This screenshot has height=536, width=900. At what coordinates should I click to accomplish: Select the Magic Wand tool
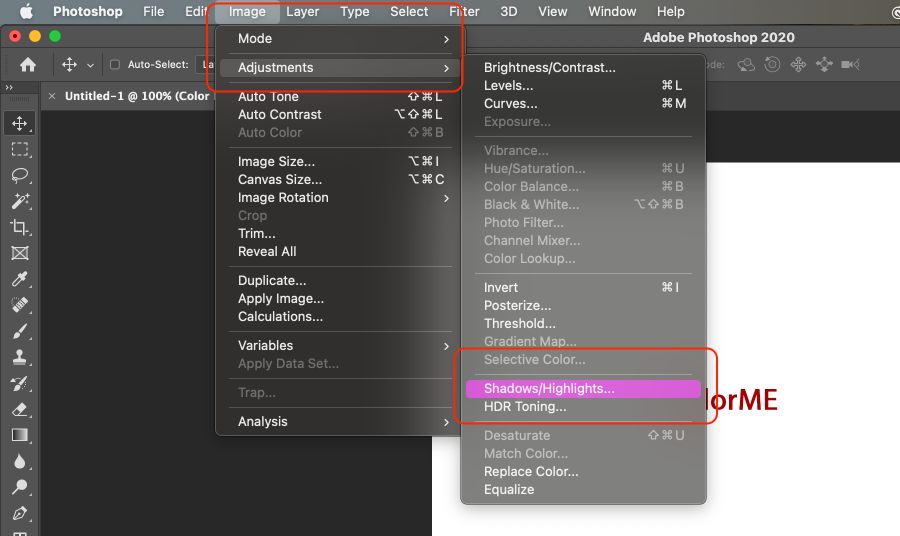[x=20, y=201]
